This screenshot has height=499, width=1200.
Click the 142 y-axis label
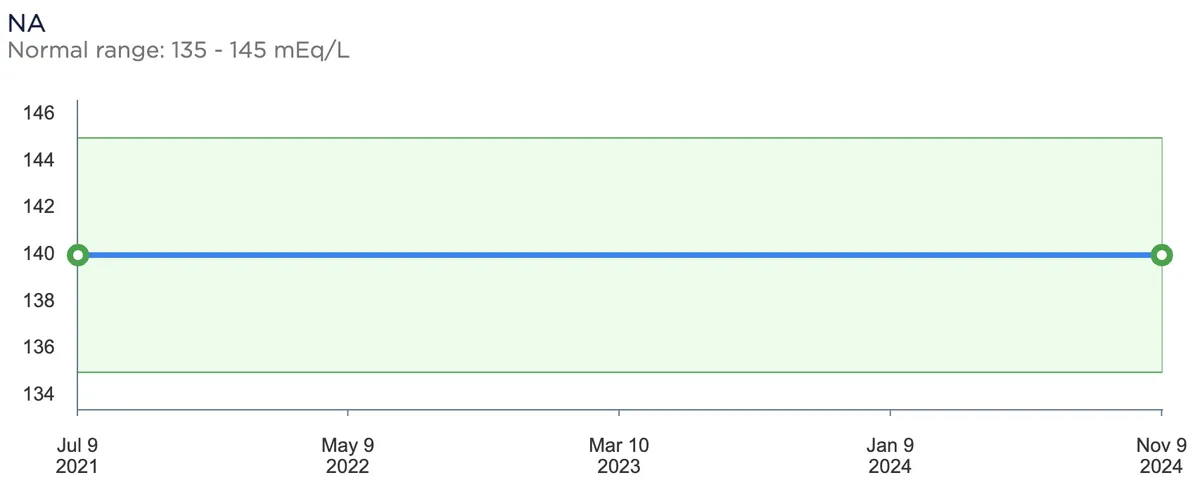click(x=38, y=207)
